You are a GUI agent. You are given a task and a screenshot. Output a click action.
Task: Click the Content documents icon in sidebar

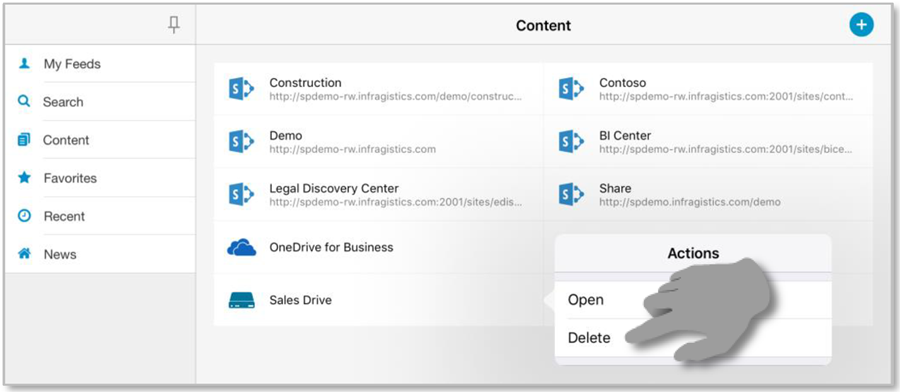point(24,139)
